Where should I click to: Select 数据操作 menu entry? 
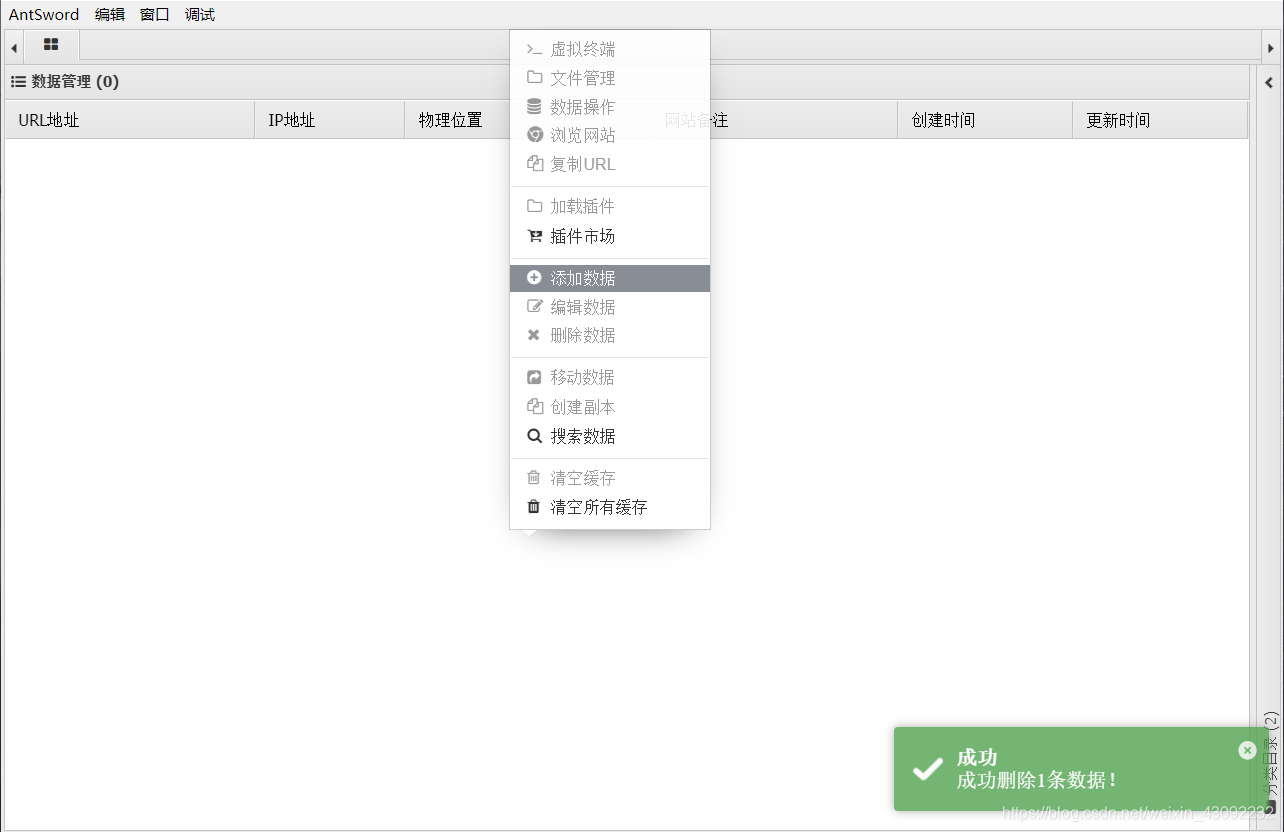pos(610,107)
